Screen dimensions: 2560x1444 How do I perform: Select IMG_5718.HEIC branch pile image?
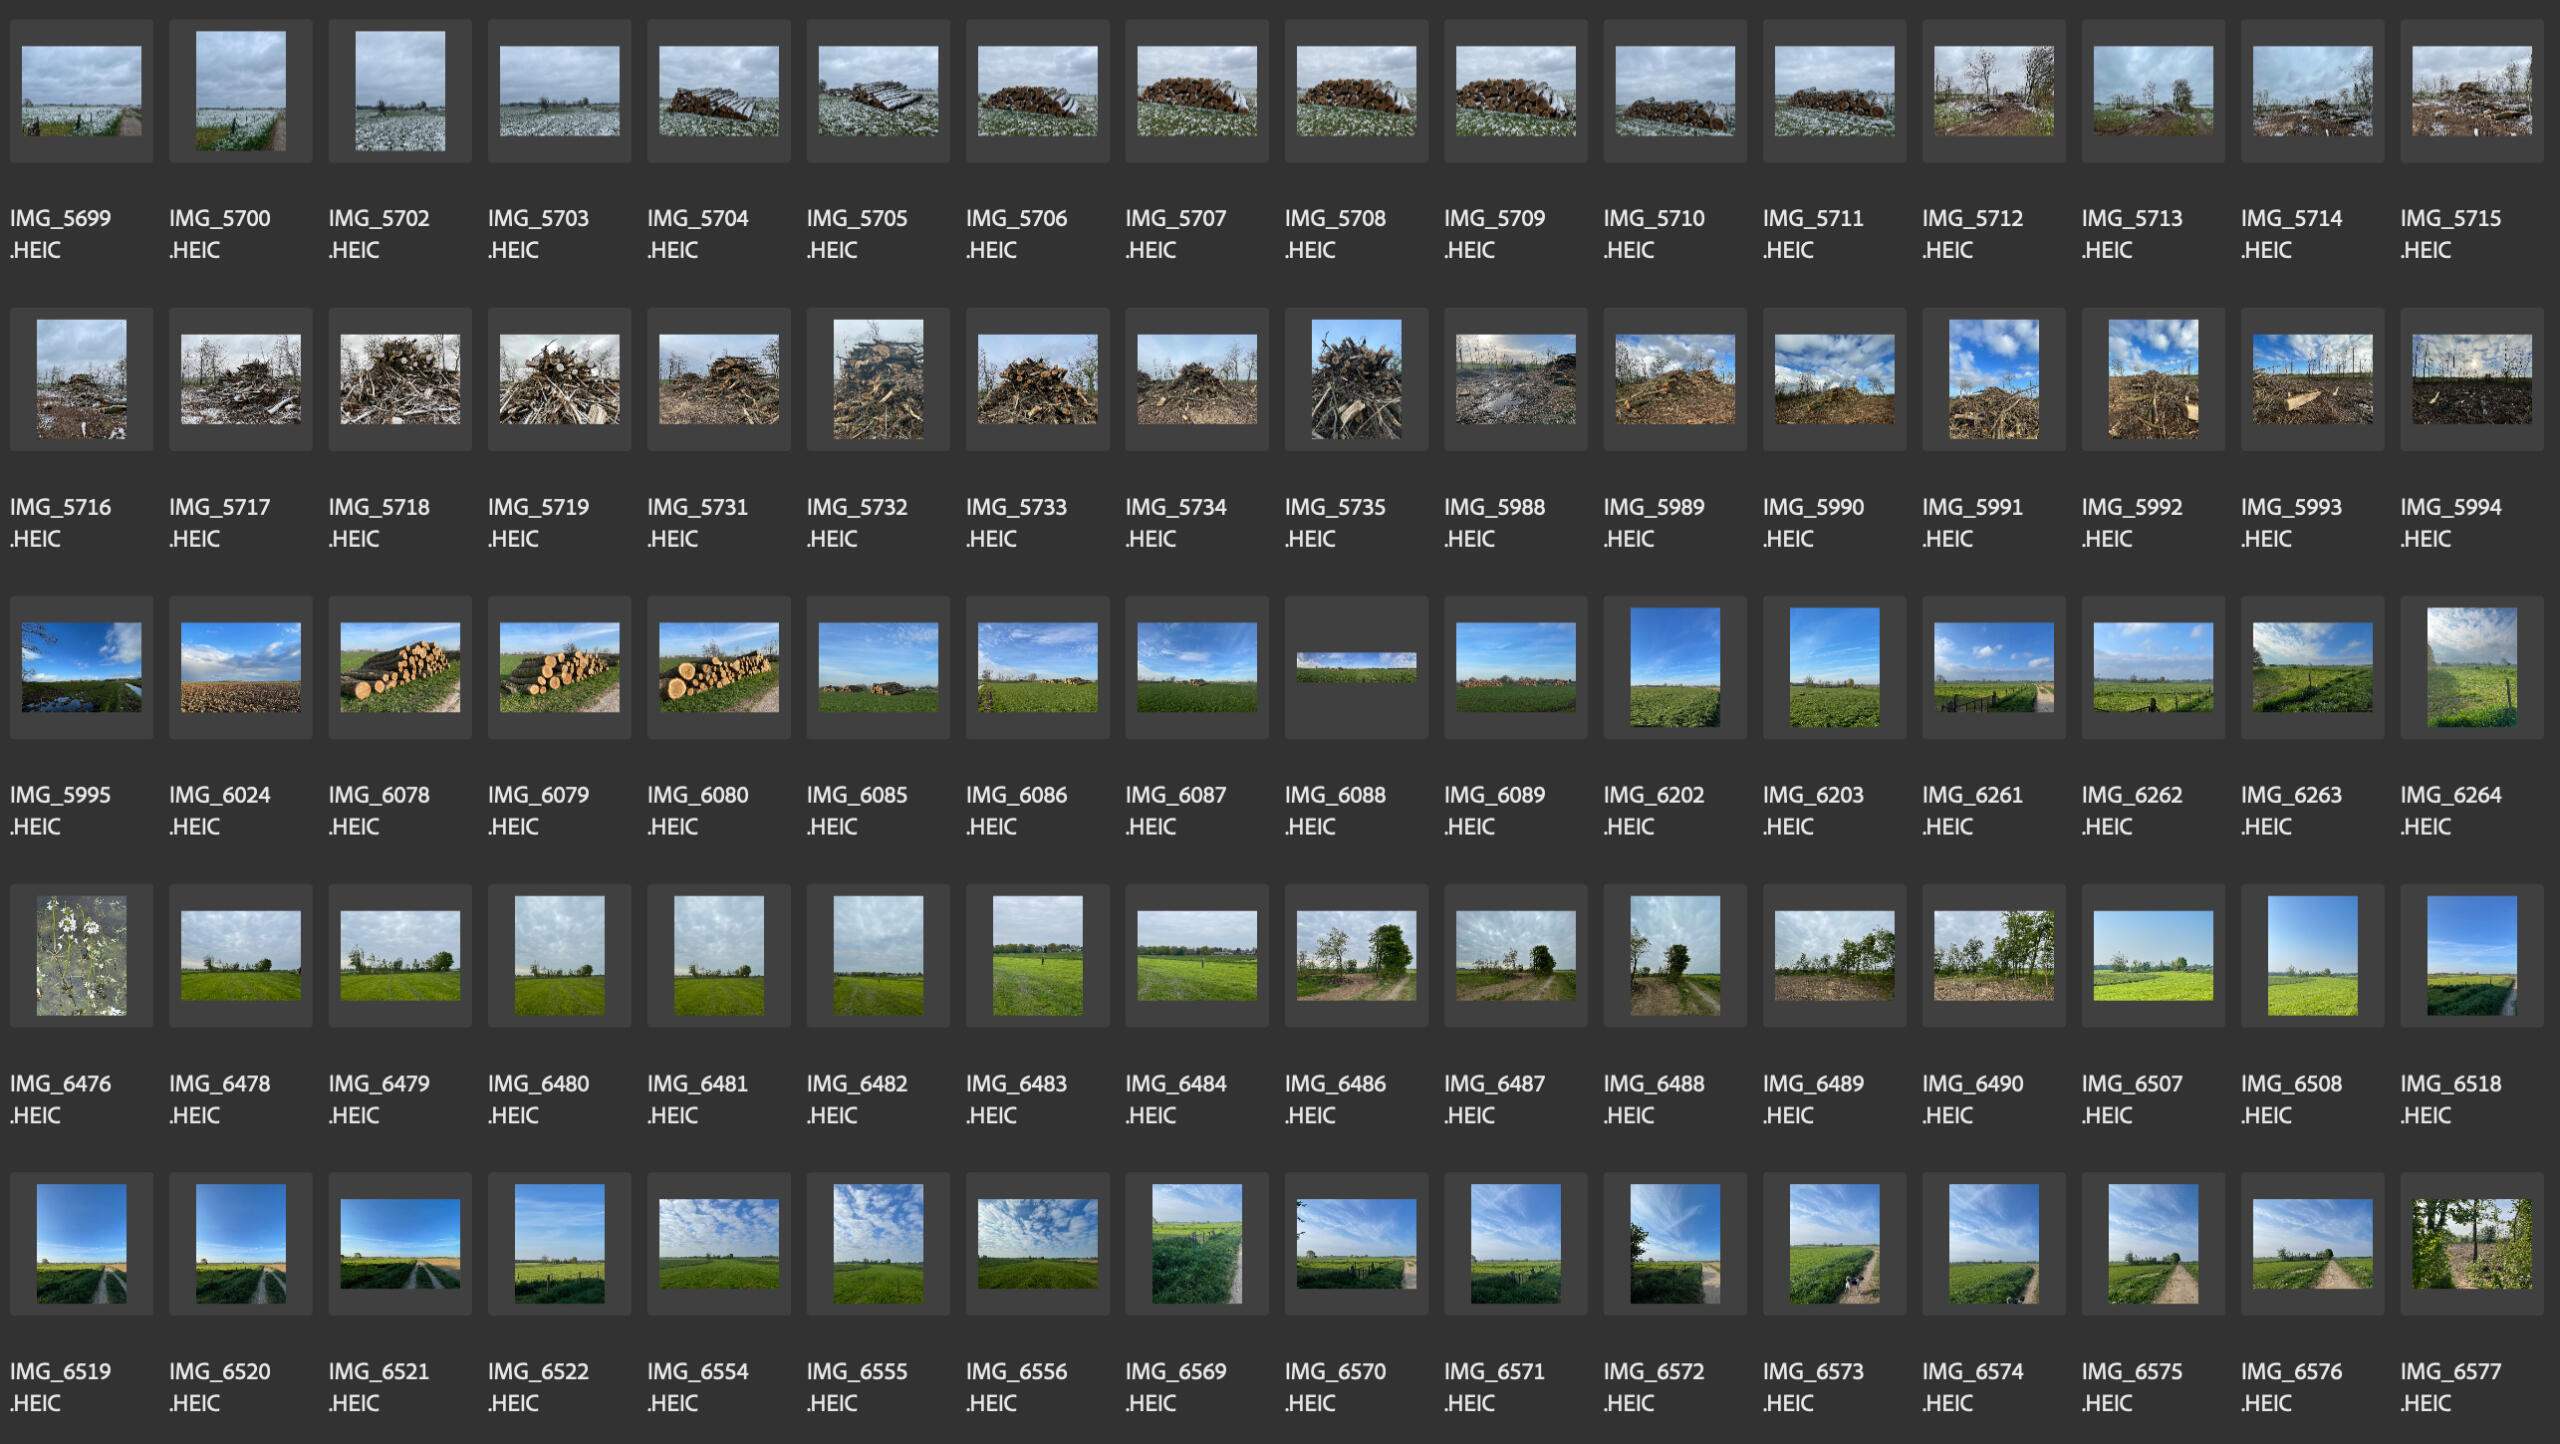click(400, 379)
